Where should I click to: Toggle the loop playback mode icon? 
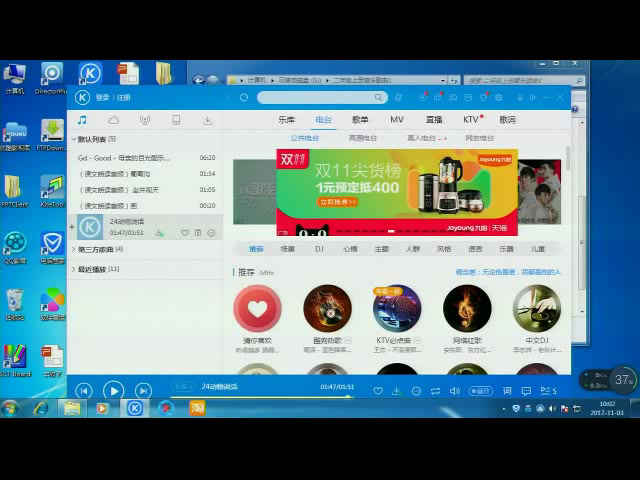point(435,391)
